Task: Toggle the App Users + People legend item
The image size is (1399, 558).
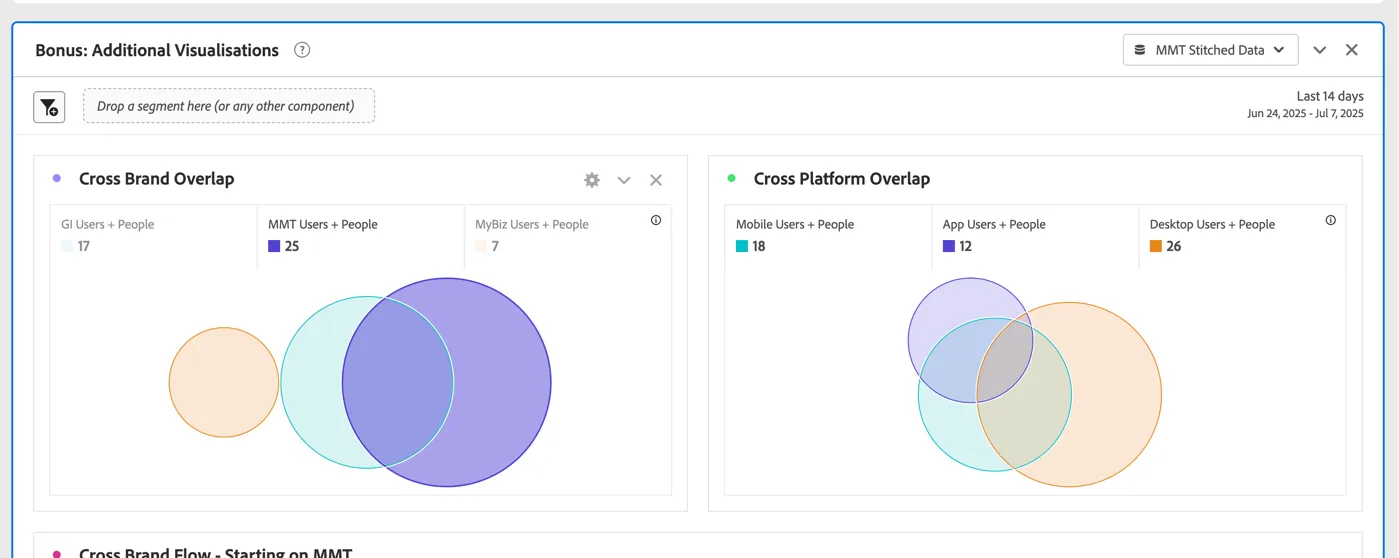Action: pyautogui.click(x=1035, y=236)
